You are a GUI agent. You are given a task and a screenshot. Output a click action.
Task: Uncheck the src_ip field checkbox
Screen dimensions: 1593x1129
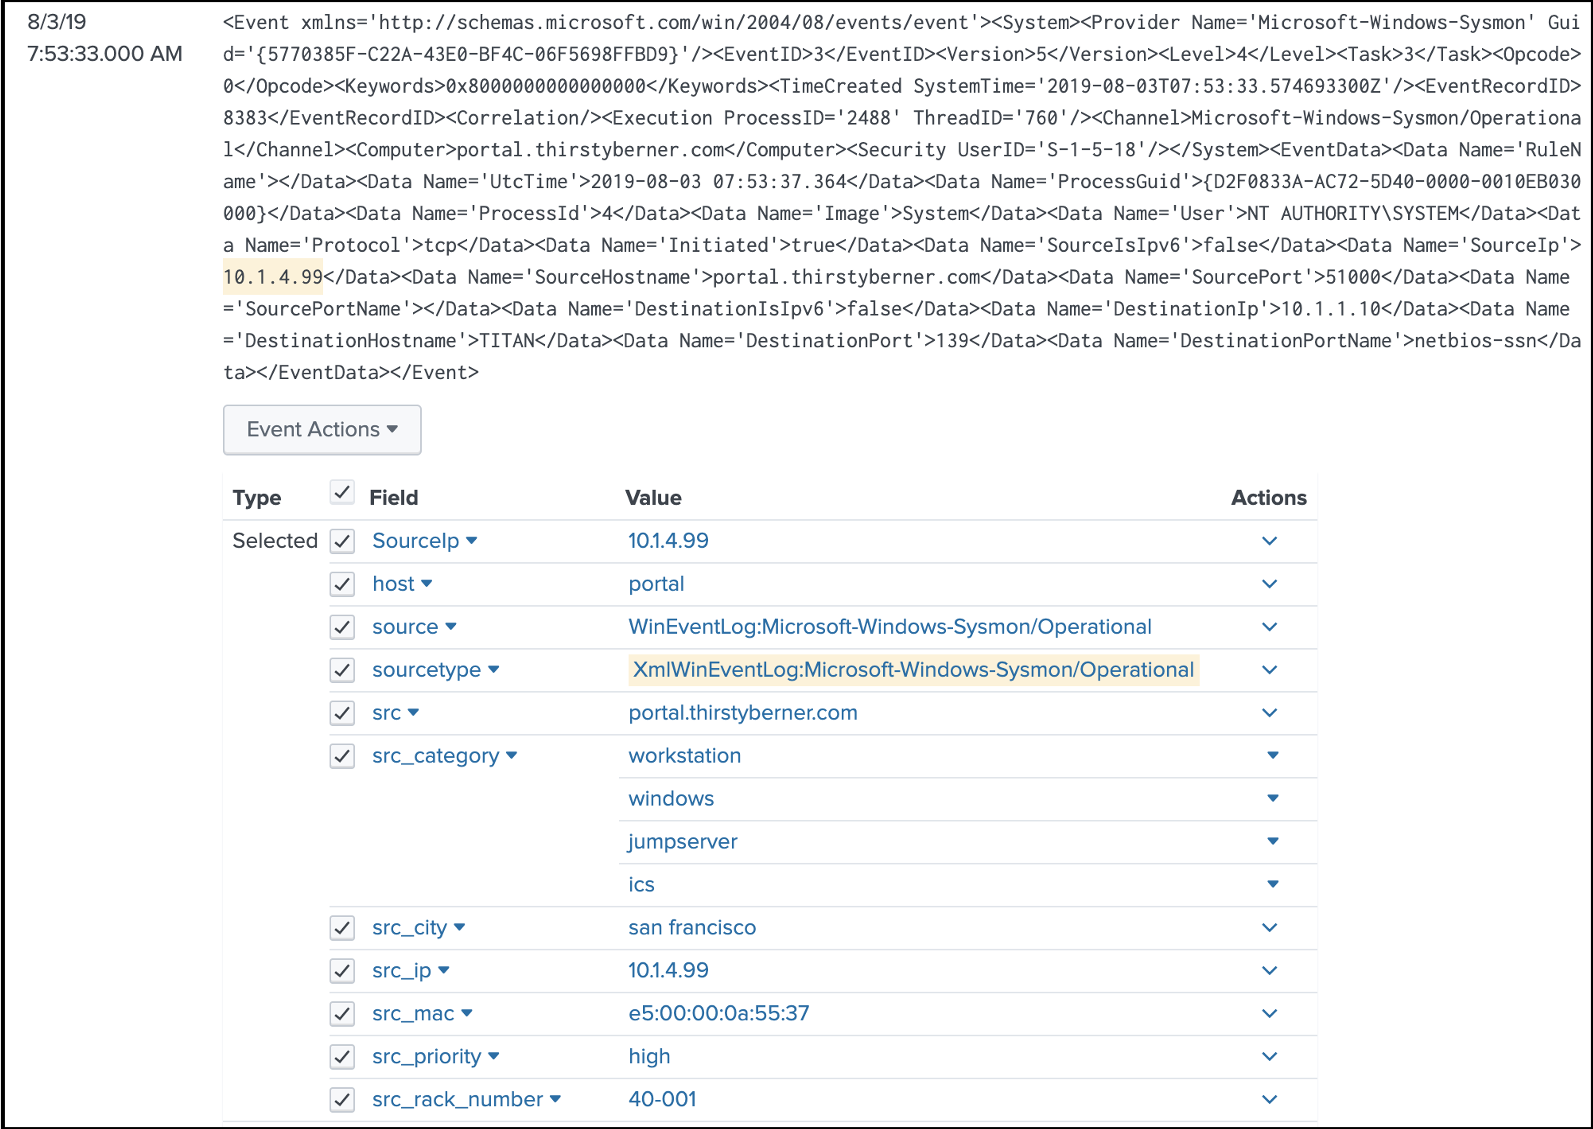click(x=342, y=971)
